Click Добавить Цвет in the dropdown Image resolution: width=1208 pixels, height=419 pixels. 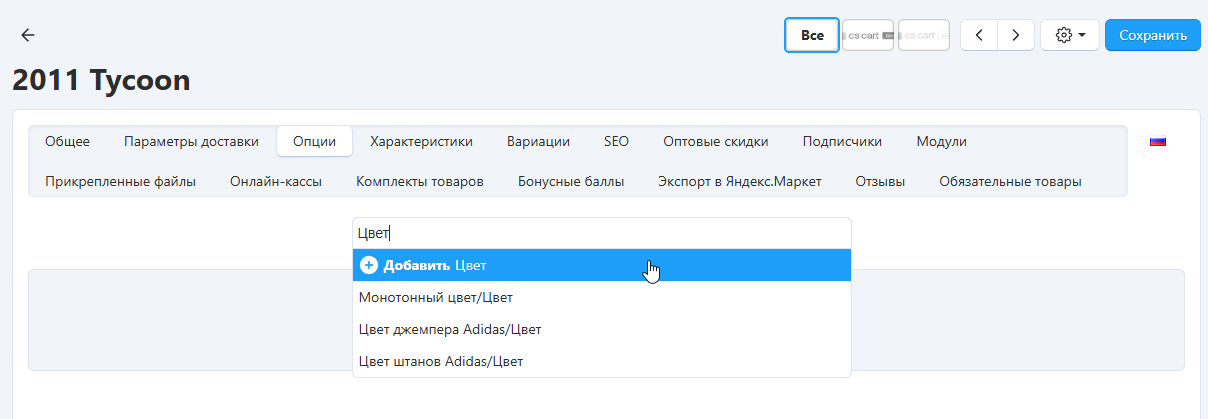601,265
